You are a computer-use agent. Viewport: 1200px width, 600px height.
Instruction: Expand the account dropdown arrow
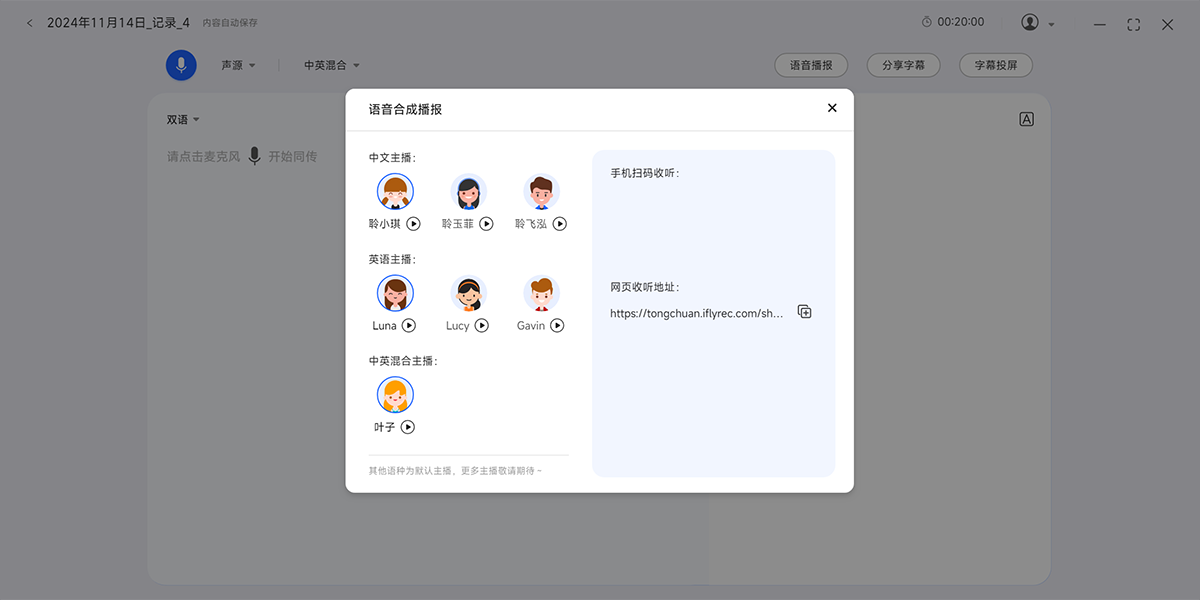coord(1051,24)
